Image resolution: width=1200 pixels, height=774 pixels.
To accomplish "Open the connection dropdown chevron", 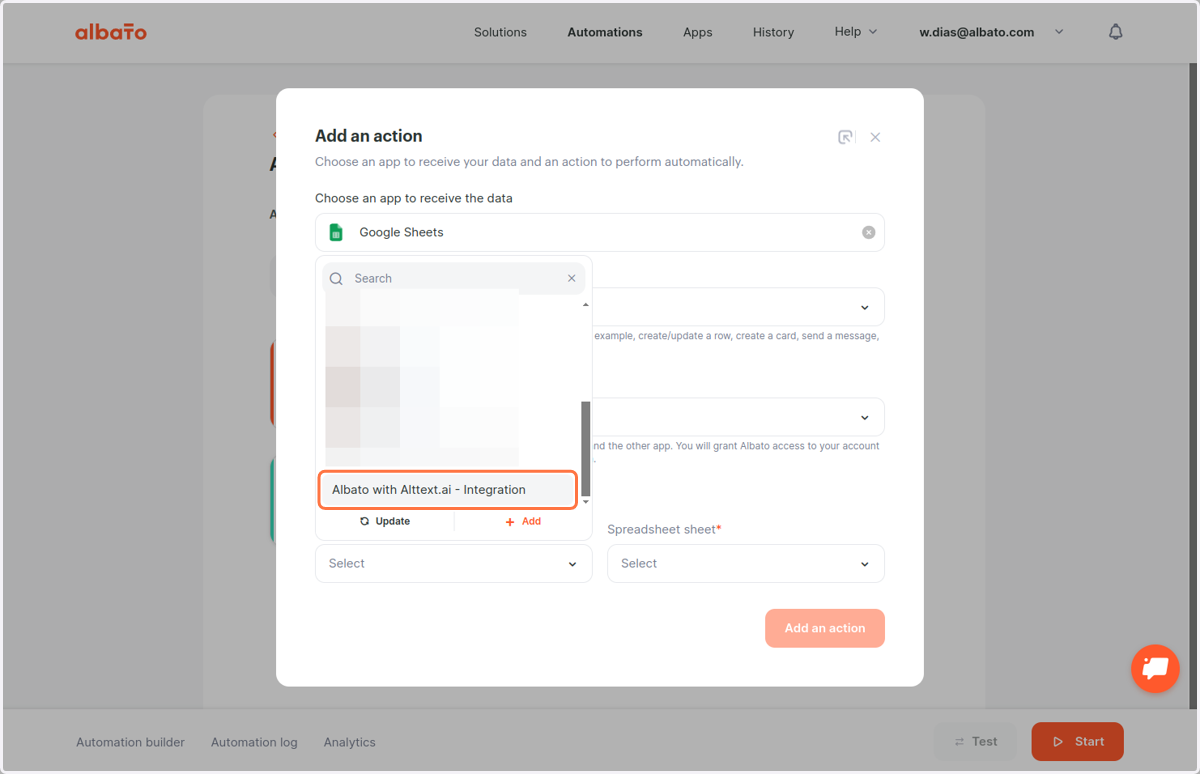I will [x=865, y=417].
